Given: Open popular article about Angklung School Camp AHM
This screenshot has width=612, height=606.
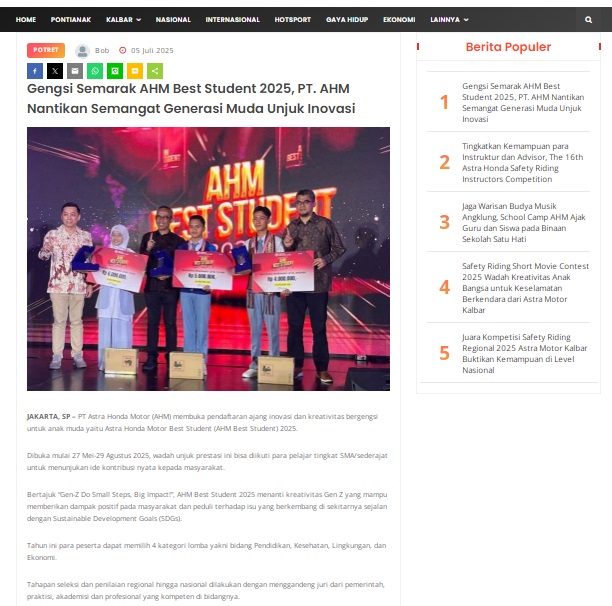Looking at the screenshot, I should (523, 222).
